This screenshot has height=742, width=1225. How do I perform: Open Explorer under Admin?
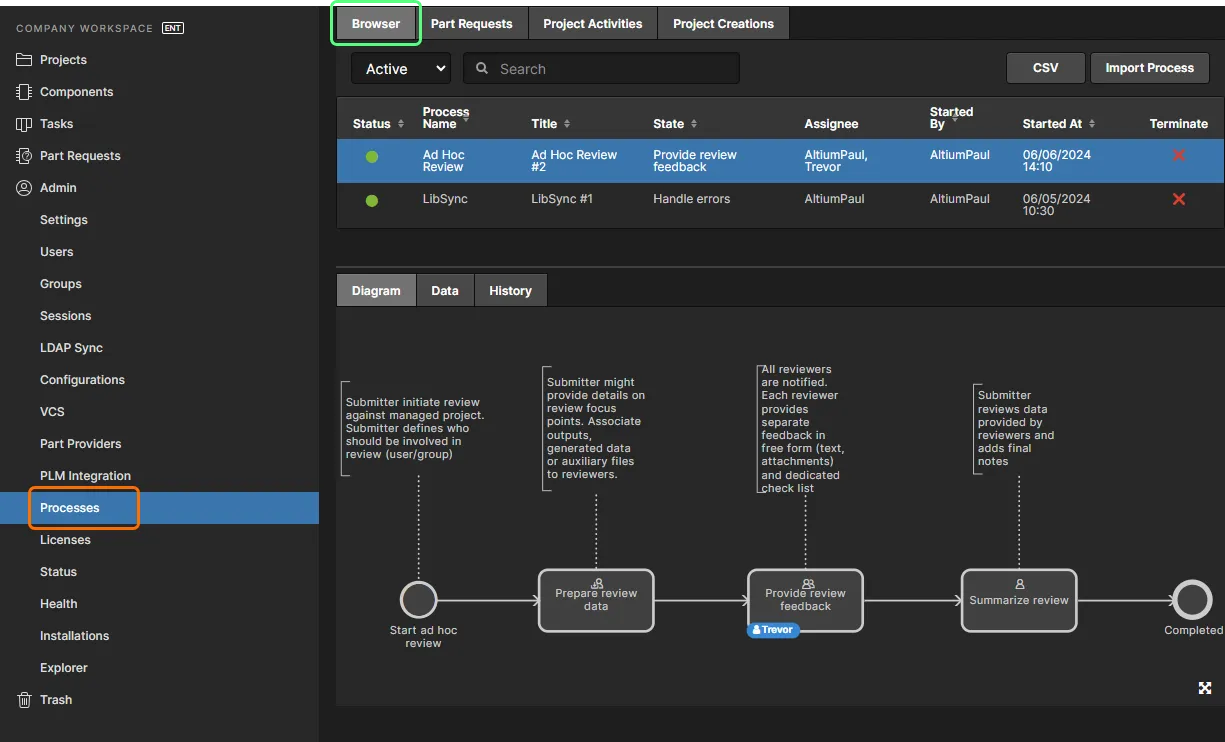coord(64,668)
